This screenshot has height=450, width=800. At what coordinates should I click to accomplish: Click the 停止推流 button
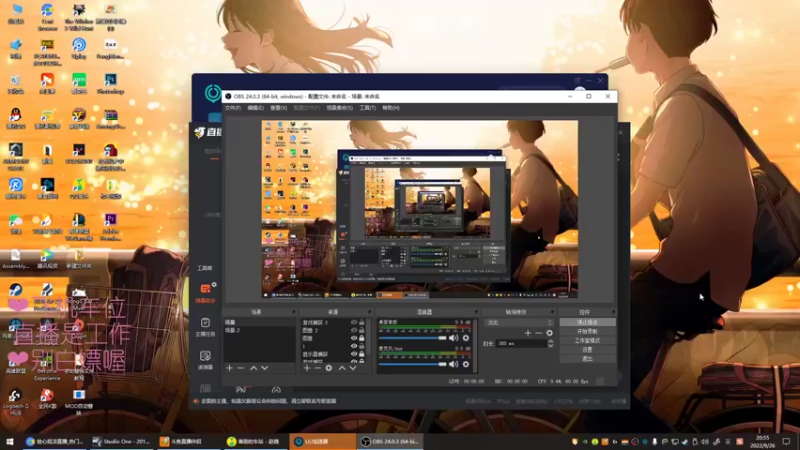point(587,322)
